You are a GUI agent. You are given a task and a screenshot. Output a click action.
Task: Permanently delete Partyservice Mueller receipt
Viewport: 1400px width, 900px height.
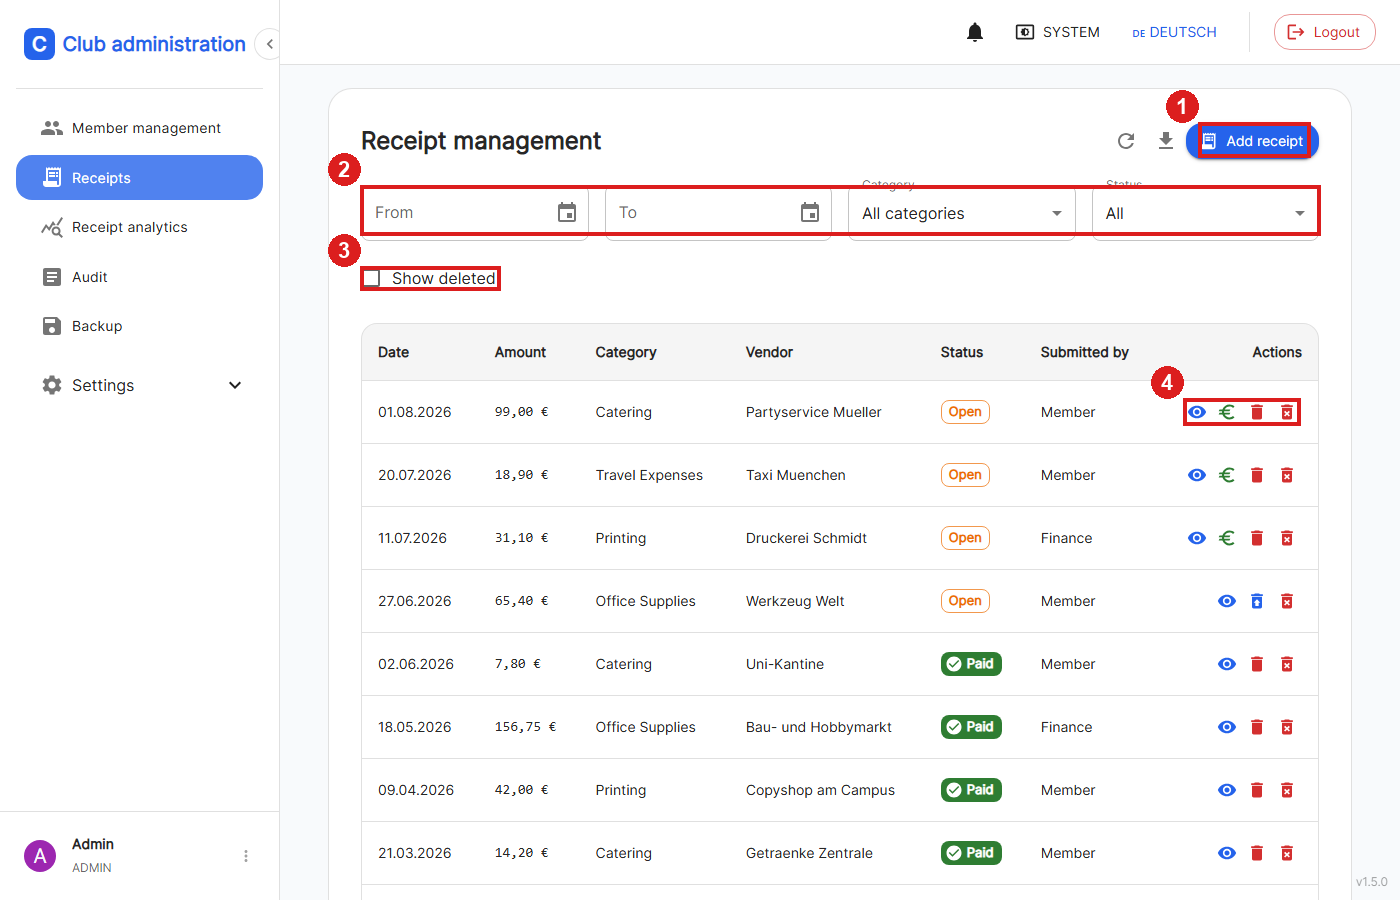point(1287,412)
